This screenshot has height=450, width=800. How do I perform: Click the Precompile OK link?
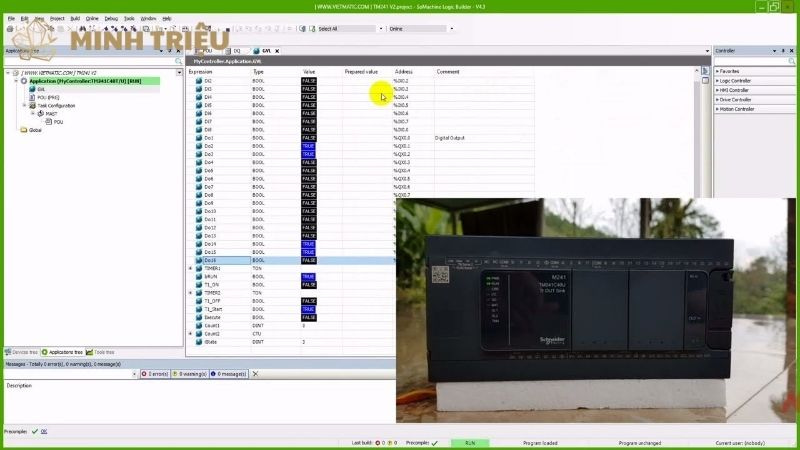[44, 431]
